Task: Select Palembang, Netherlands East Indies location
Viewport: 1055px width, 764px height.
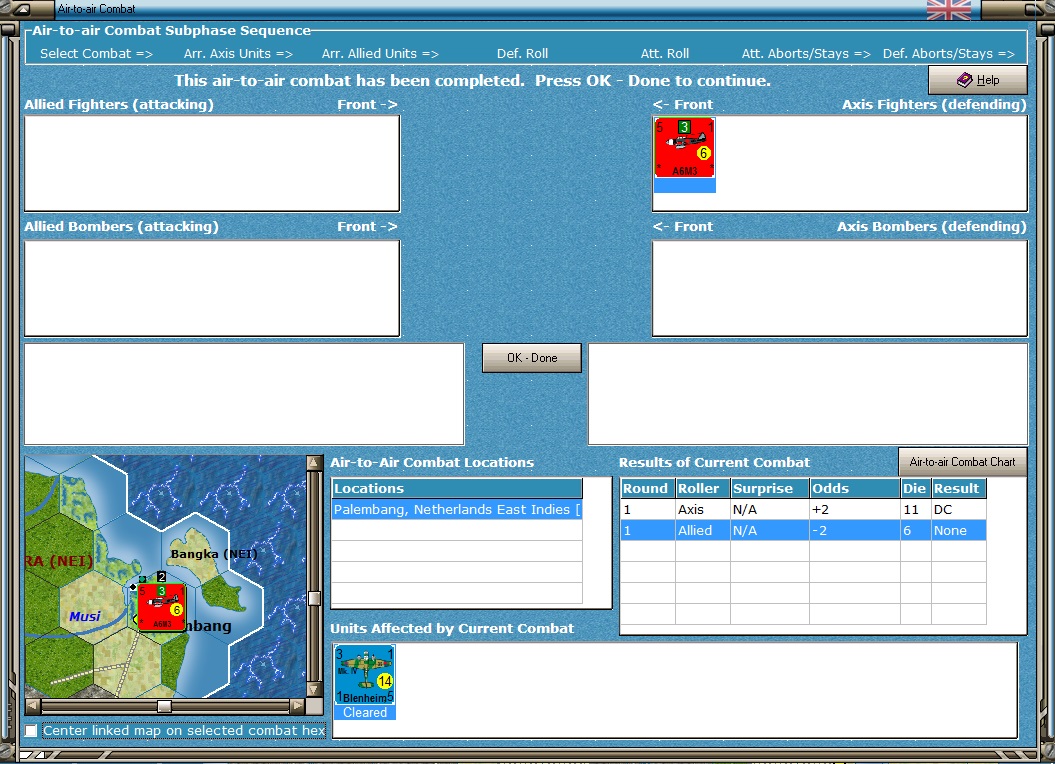Action: (457, 510)
